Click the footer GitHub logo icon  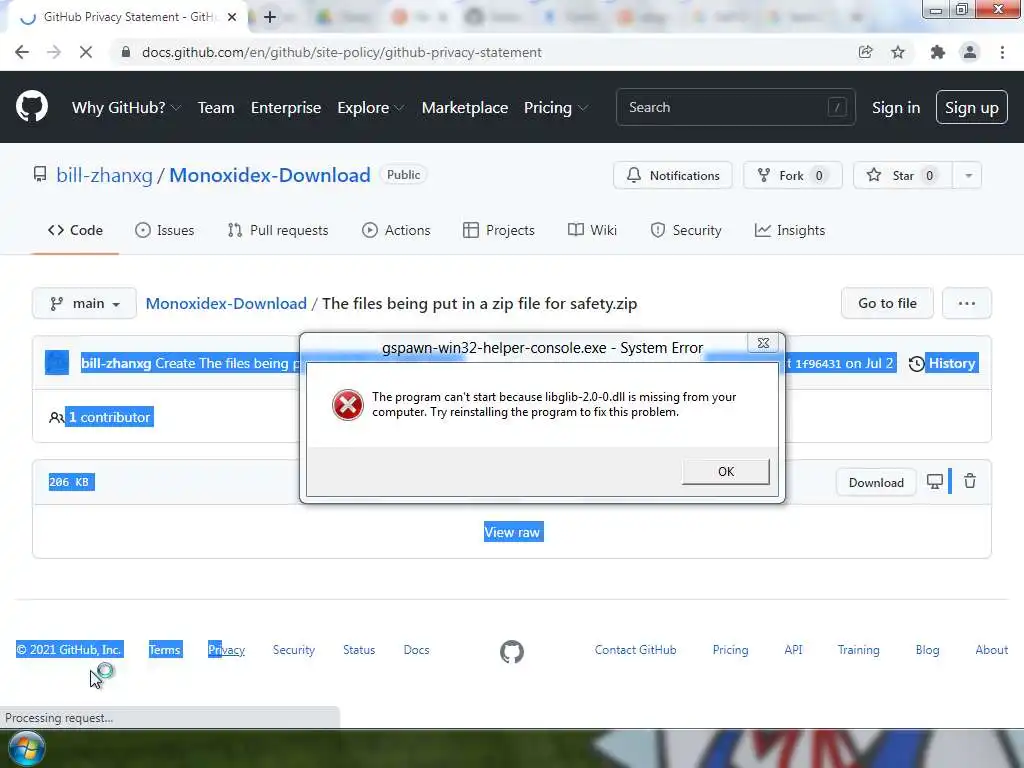click(512, 651)
